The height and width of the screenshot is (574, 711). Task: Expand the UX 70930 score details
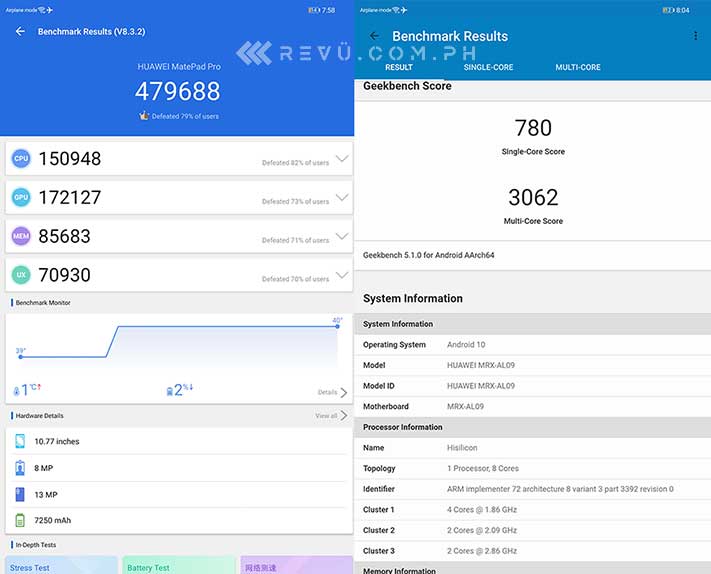tap(342, 275)
